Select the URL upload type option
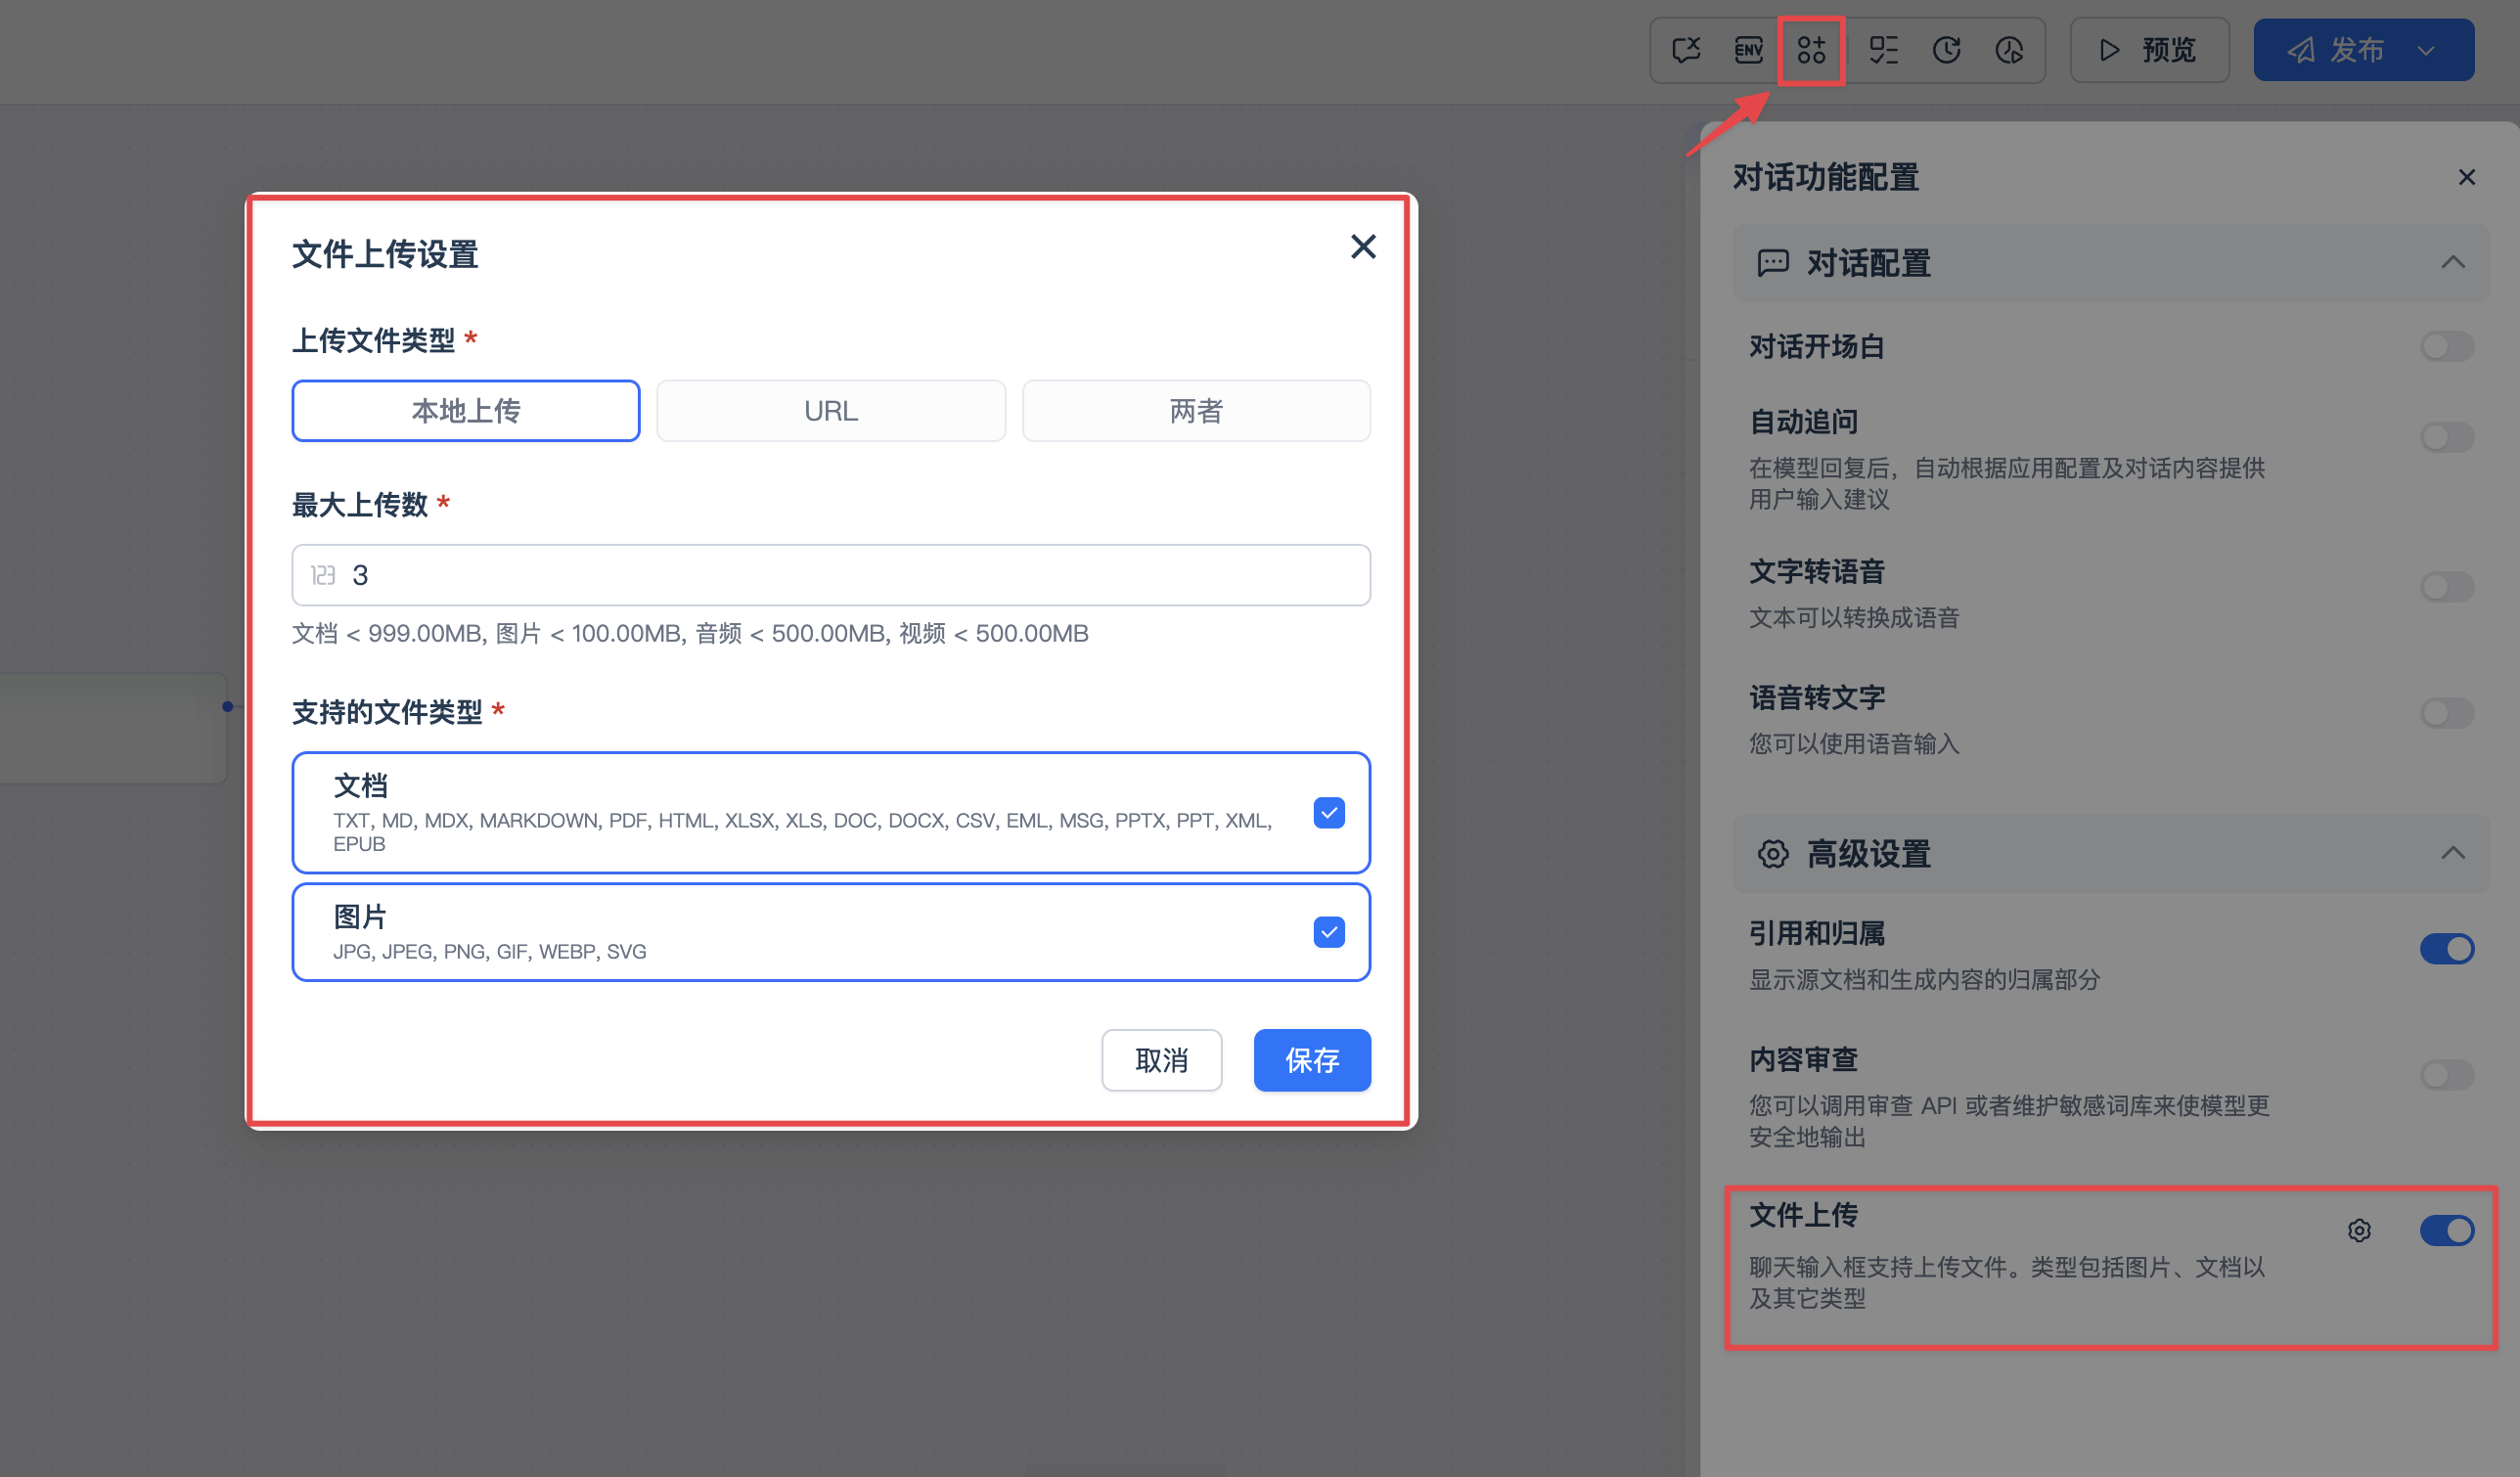Image resolution: width=2520 pixels, height=1477 pixels. click(830, 411)
